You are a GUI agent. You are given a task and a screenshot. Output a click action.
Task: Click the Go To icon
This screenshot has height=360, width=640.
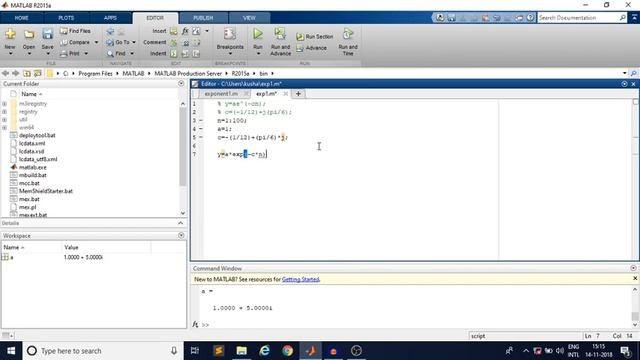point(110,42)
